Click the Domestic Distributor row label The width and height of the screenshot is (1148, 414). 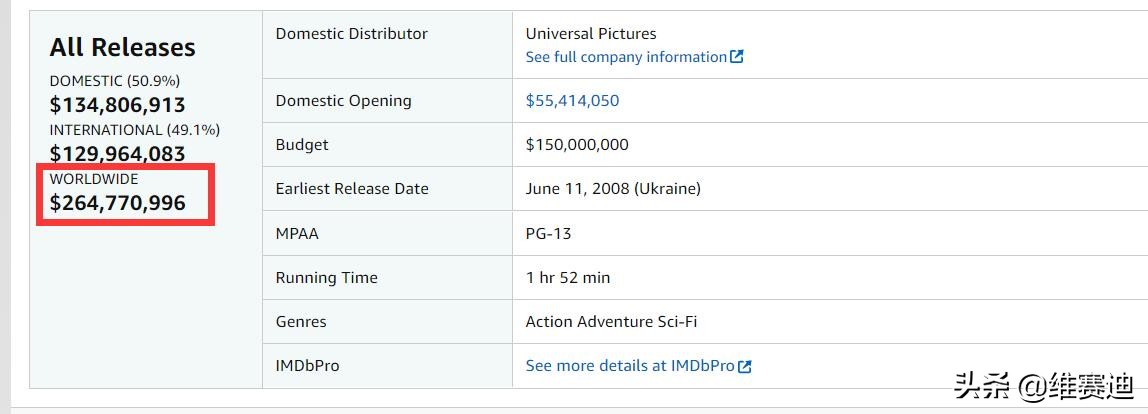point(351,34)
